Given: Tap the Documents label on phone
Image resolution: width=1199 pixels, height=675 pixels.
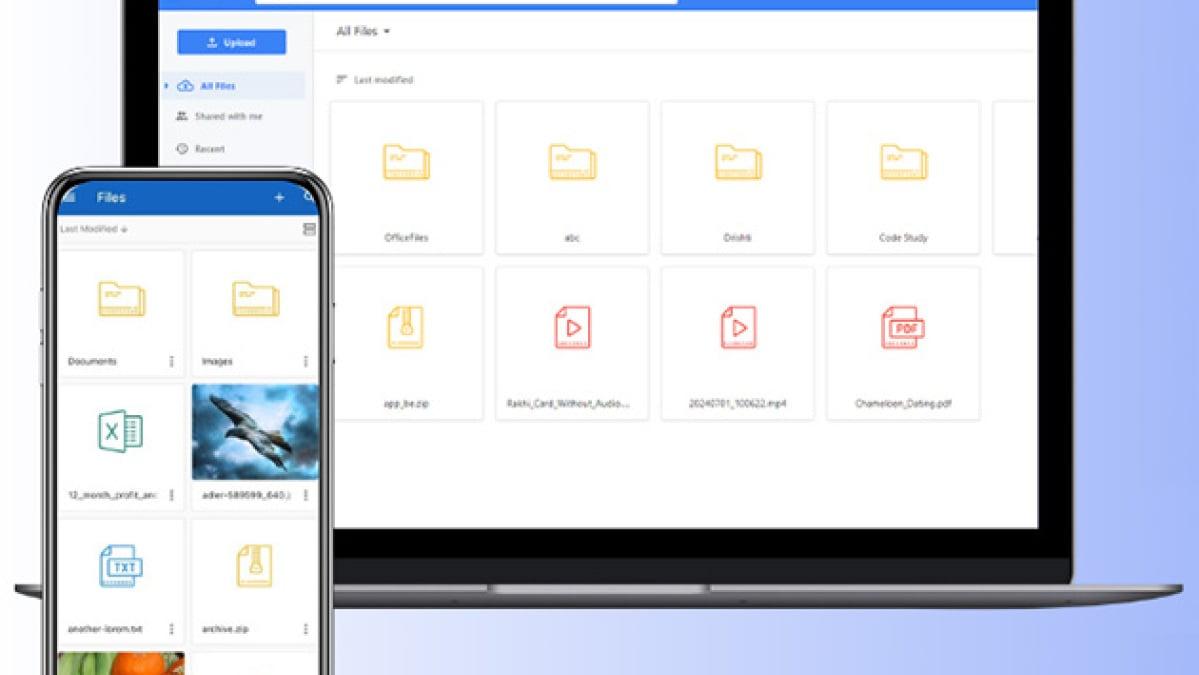Looking at the screenshot, I should tap(93, 362).
